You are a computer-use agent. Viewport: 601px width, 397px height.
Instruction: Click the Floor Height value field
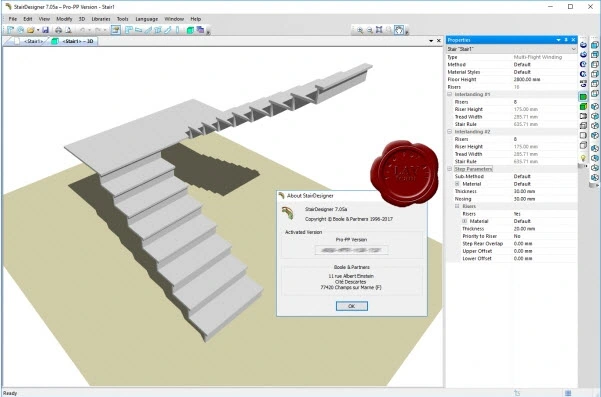coord(544,79)
